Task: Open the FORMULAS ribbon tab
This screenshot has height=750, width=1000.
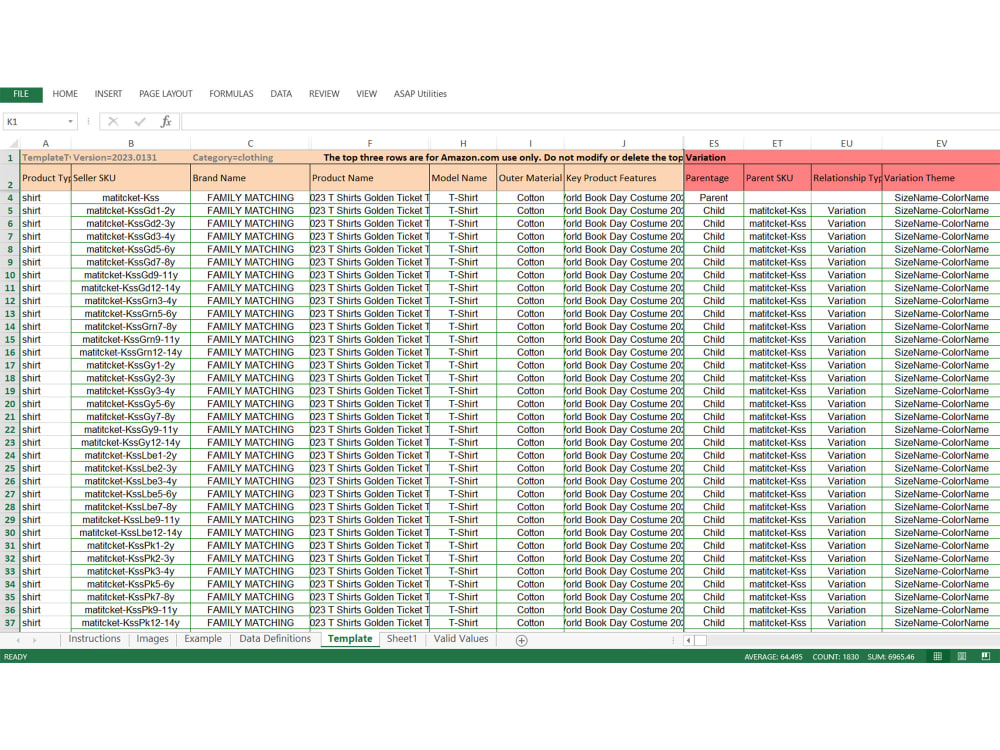Action: coord(230,93)
